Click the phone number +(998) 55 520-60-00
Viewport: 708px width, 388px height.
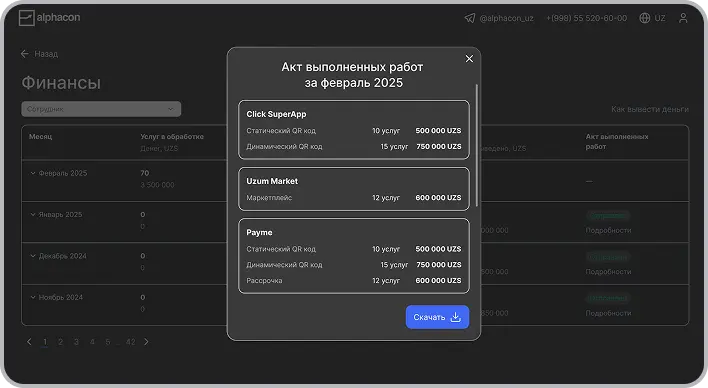pyautogui.click(x=587, y=18)
